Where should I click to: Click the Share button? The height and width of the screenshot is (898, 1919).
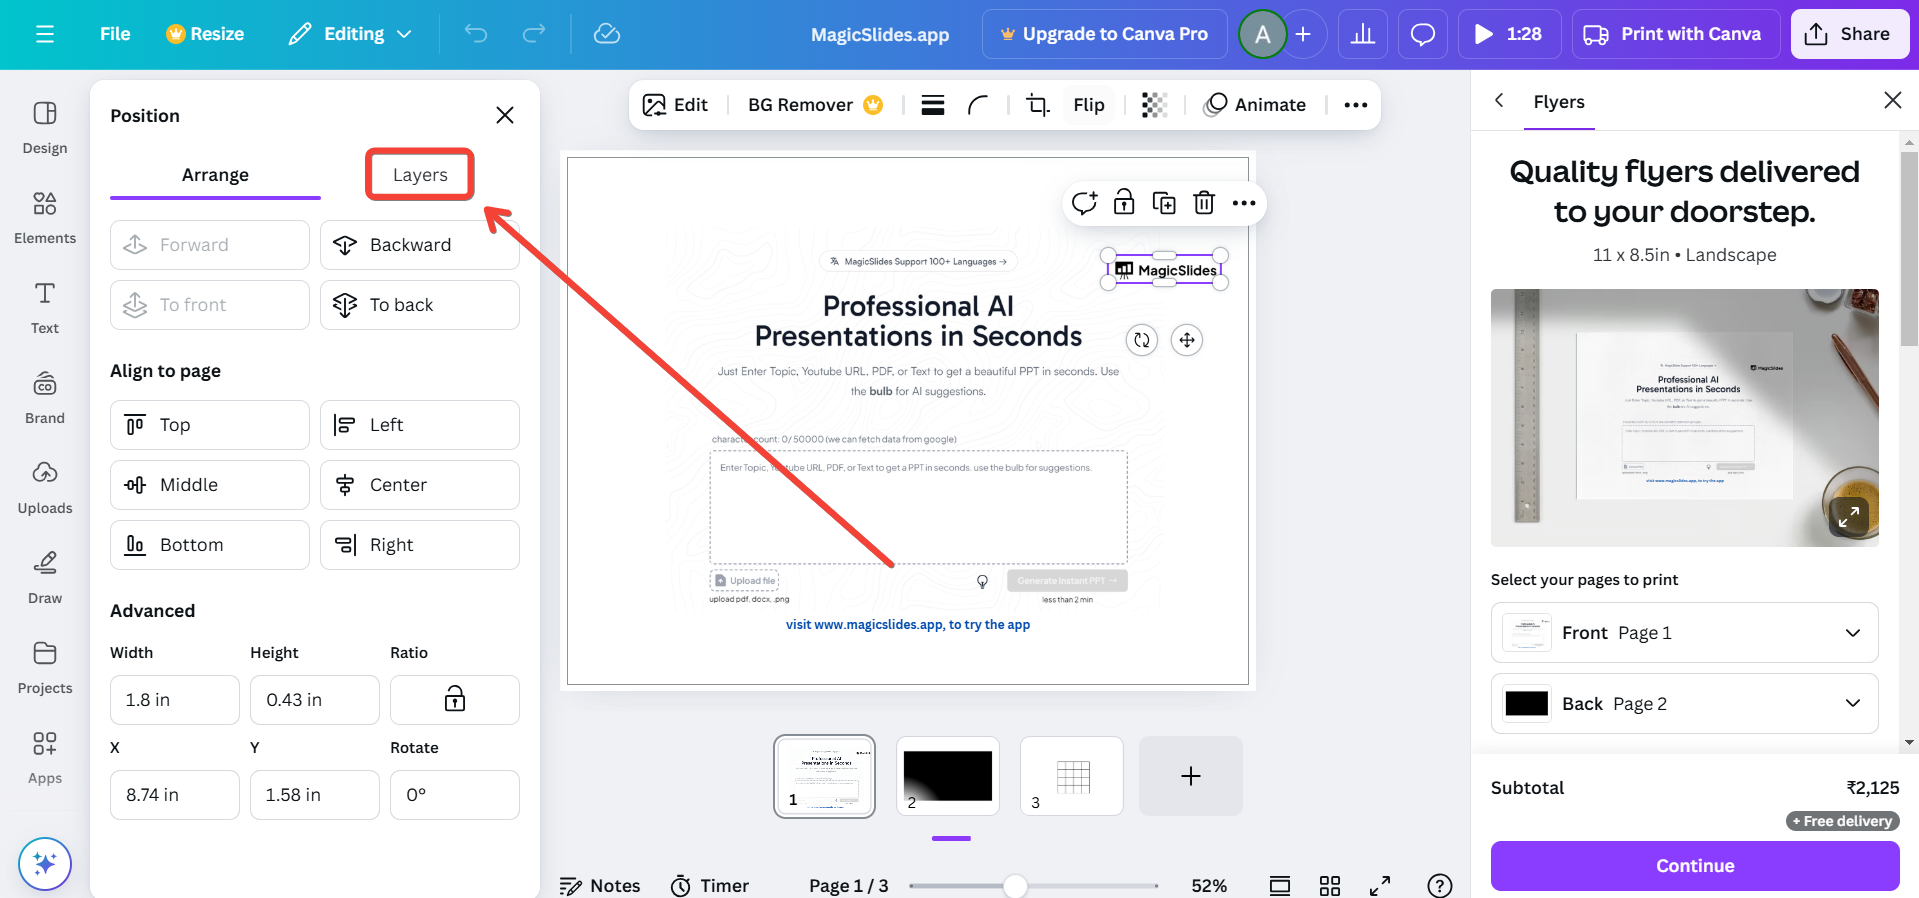click(x=1849, y=34)
